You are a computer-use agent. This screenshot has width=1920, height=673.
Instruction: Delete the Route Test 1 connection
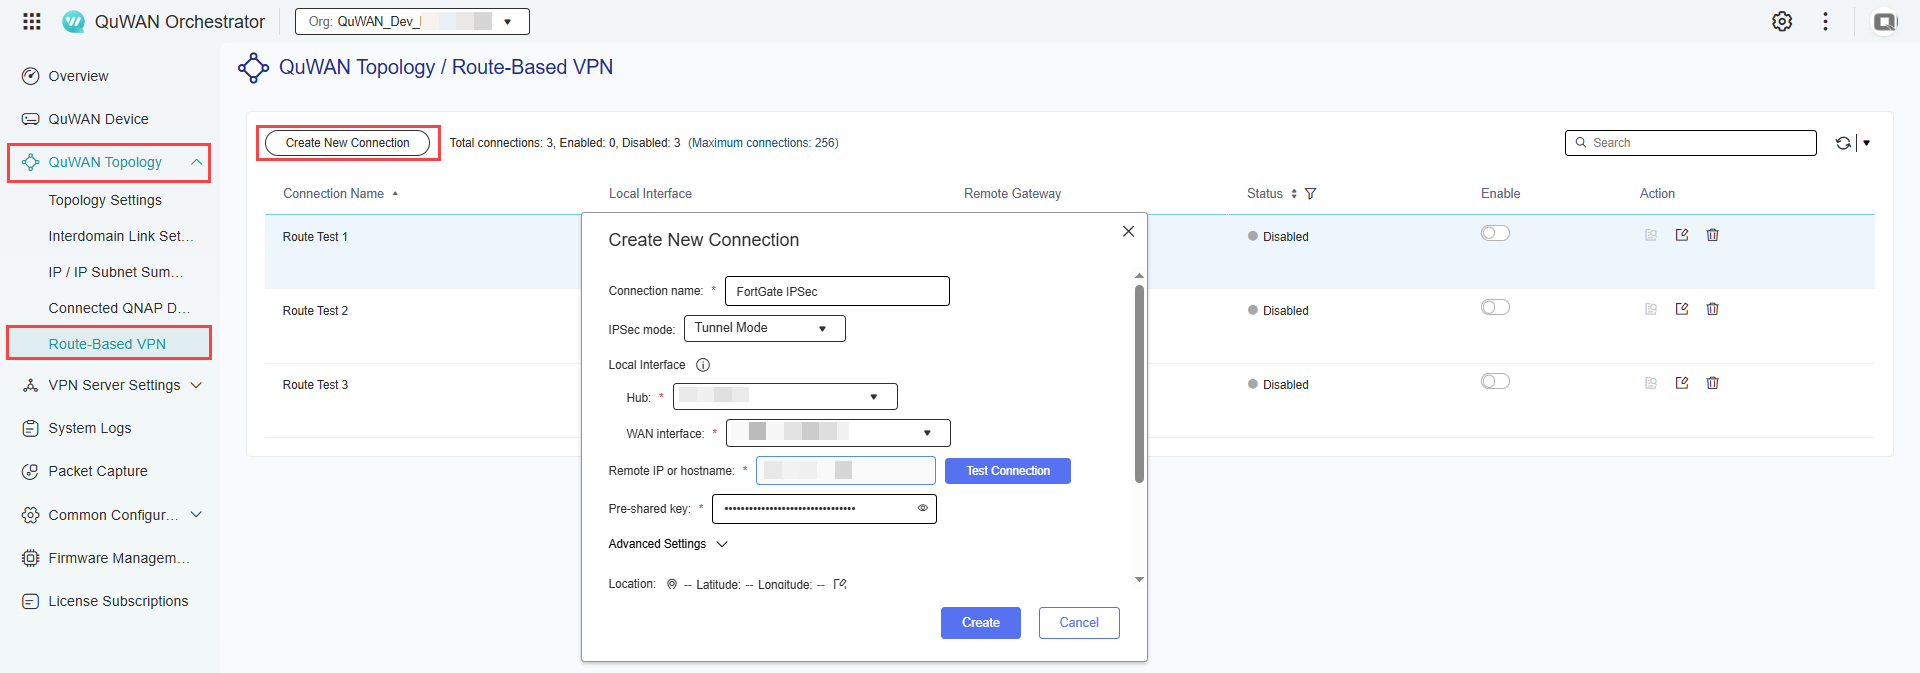pos(1713,235)
